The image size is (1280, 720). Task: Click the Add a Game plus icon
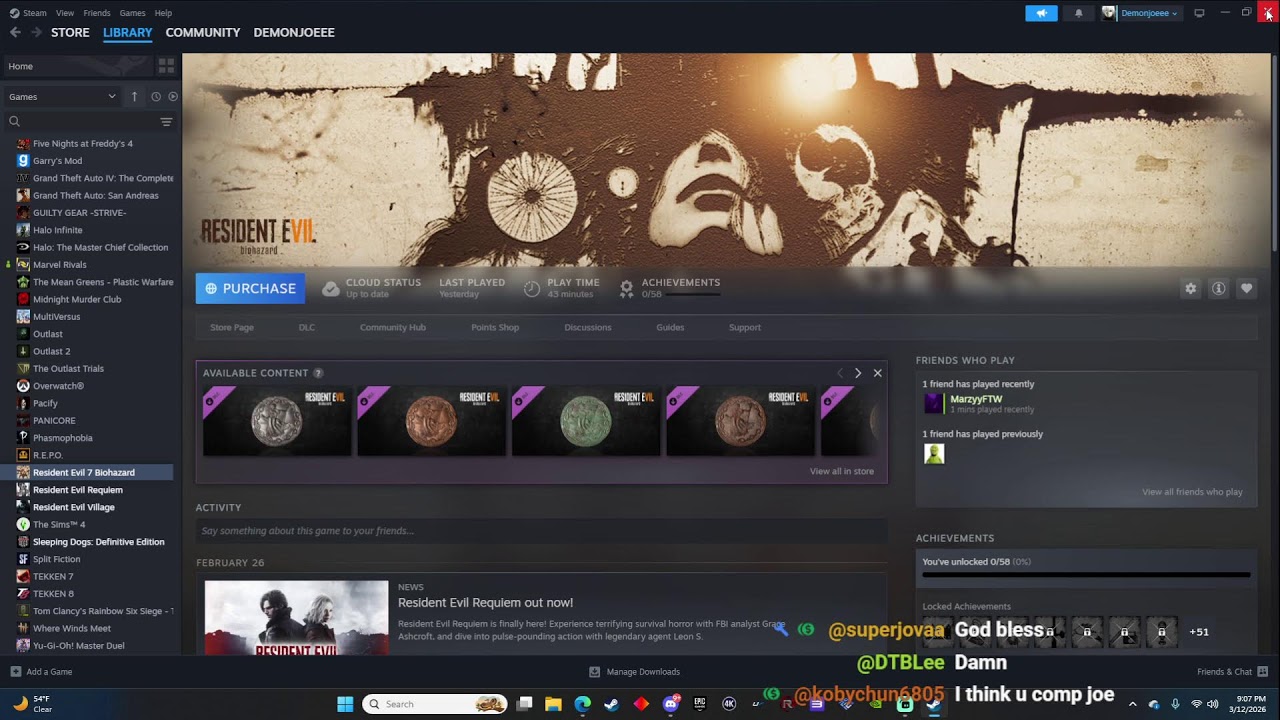point(15,672)
